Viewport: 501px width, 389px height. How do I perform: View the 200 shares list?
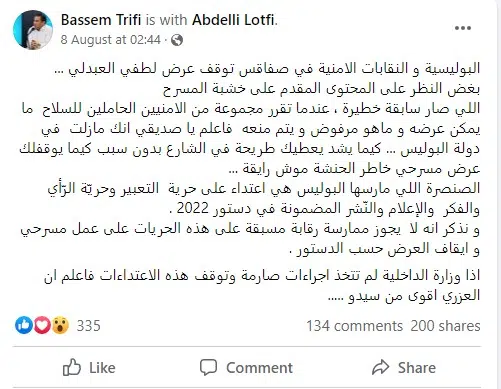(x=445, y=326)
